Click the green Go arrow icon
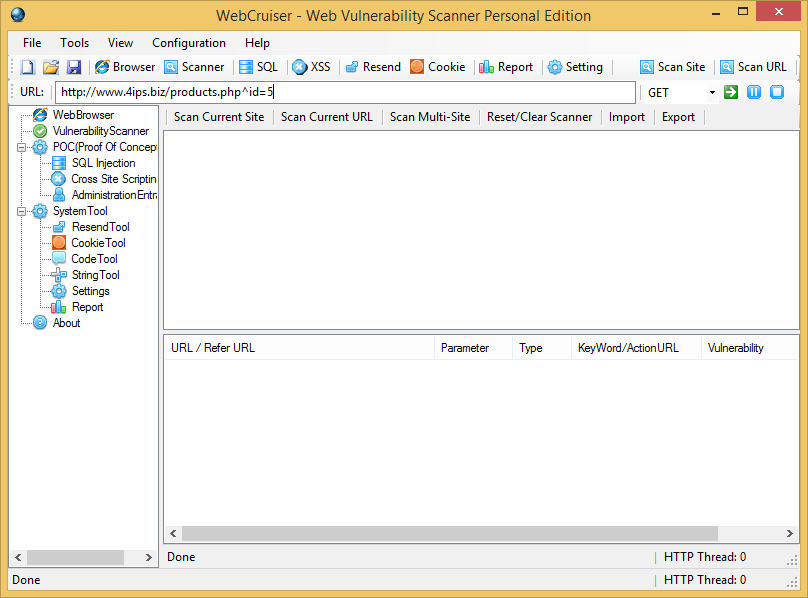This screenshot has width=808, height=598. click(x=731, y=92)
